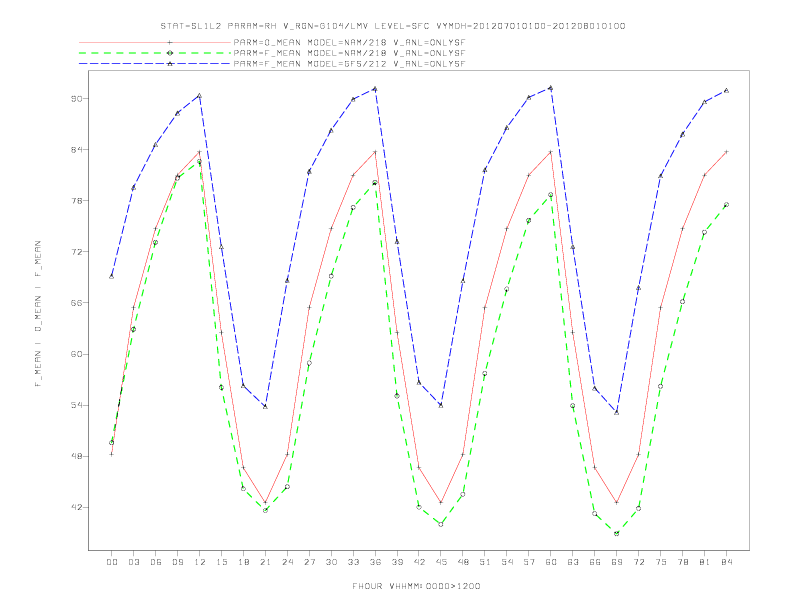The width and height of the screenshot is (792, 612).
Task: Click y-axis tick label 54
Action: (76, 405)
